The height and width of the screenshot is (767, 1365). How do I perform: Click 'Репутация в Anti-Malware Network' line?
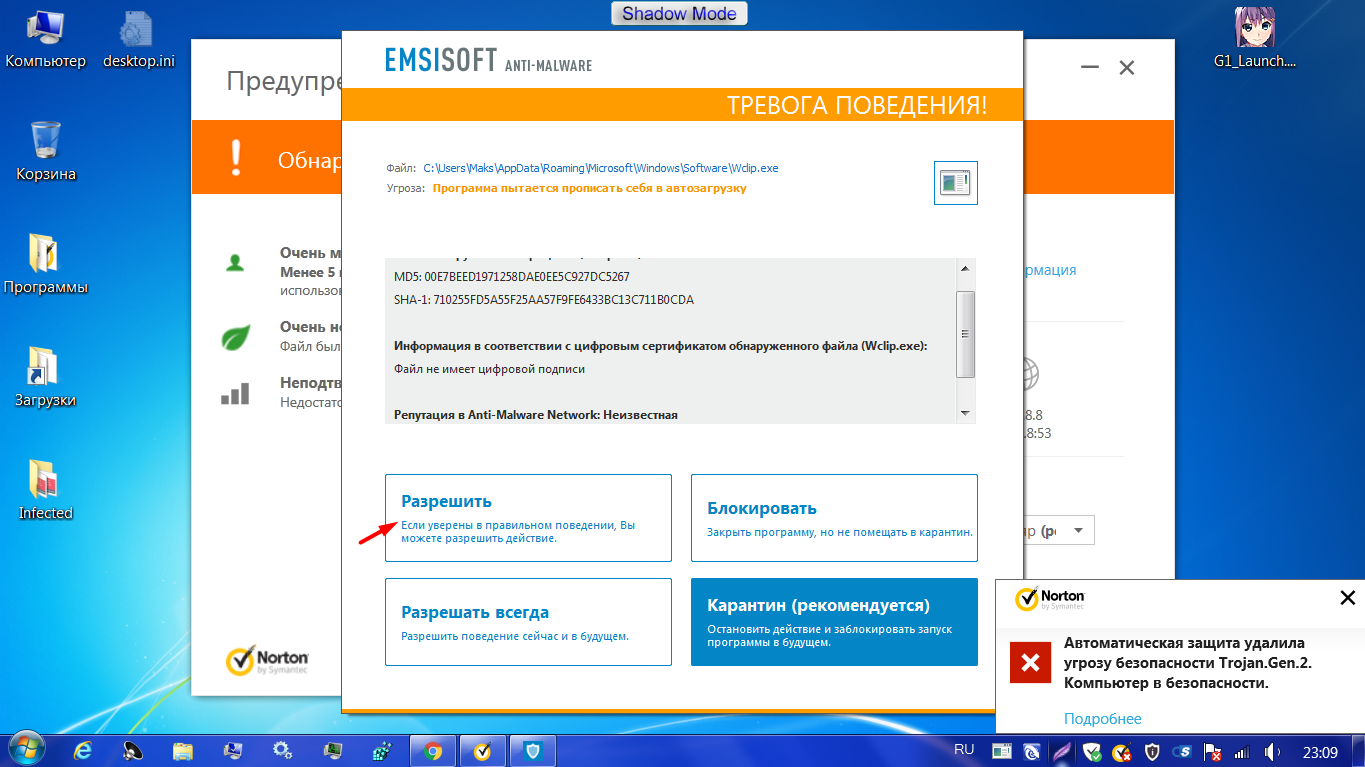coord(536,414)
